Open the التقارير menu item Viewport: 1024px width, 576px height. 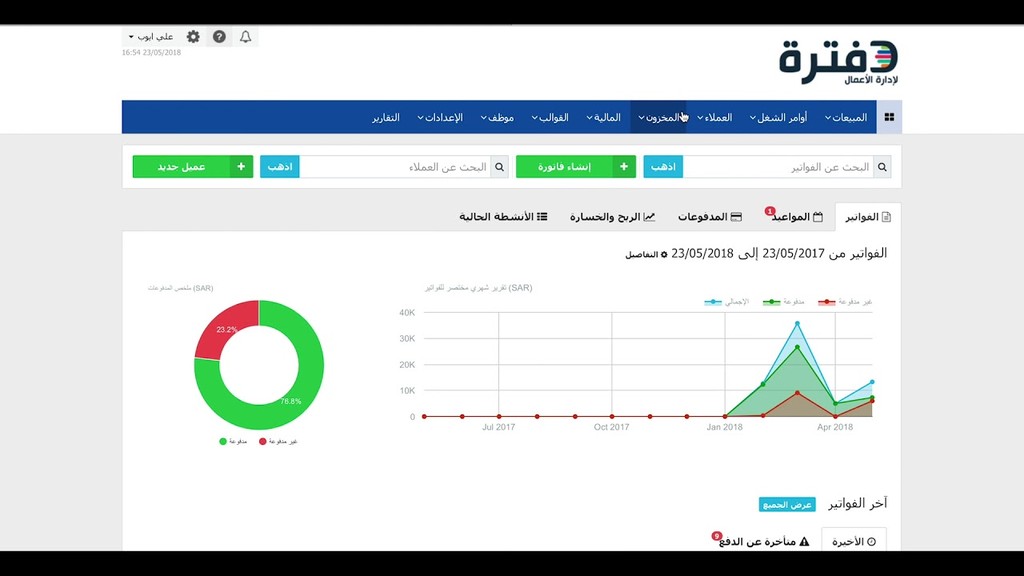(x=386, y=118)
